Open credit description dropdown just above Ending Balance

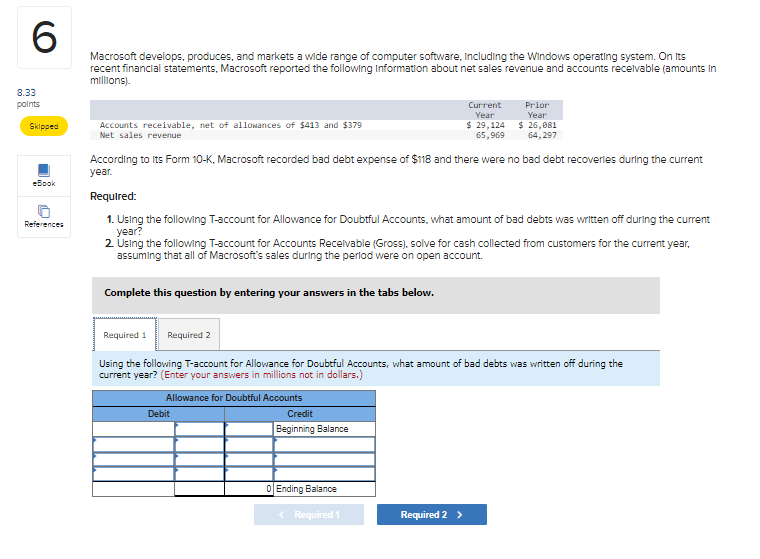[x=324, y=474]
